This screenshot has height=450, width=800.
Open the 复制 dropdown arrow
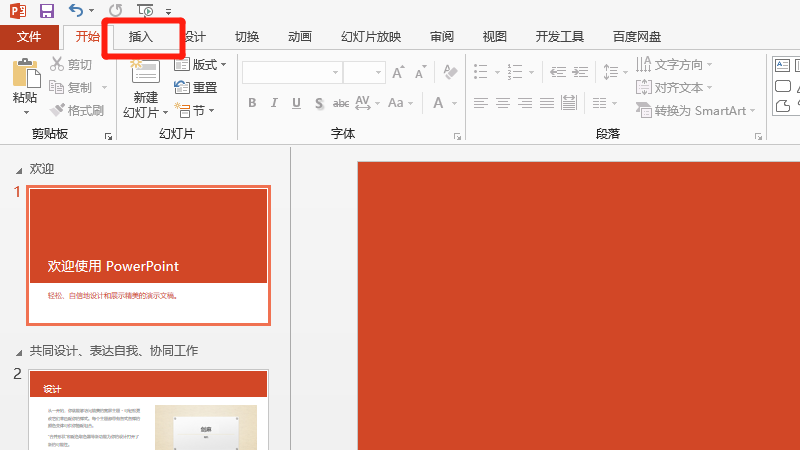(105, 87)
